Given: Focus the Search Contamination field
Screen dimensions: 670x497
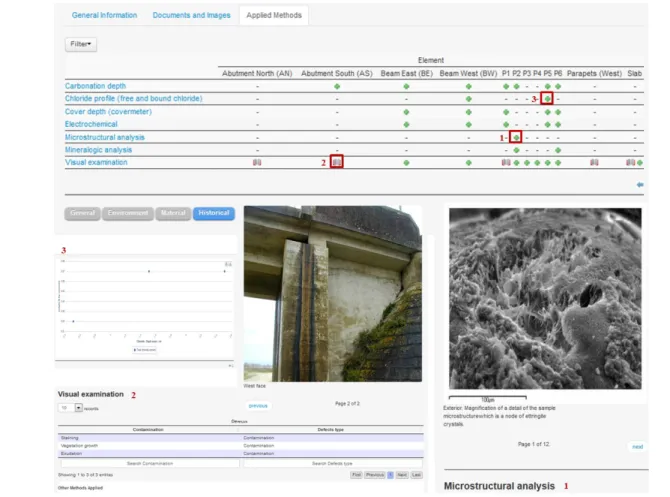Looking at the screenshot, I should [x=150, y=463].
